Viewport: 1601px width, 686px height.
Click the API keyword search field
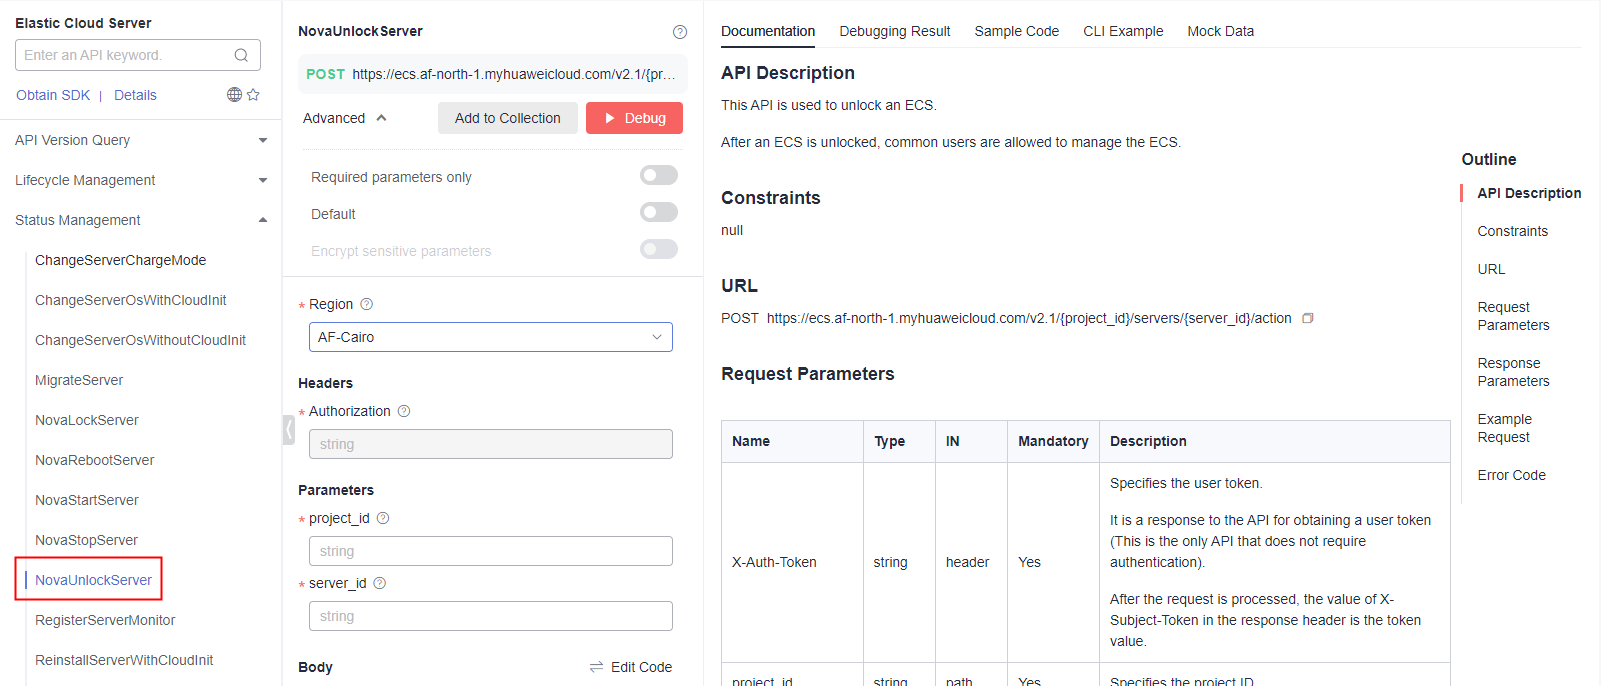click(x=138, y=55)
